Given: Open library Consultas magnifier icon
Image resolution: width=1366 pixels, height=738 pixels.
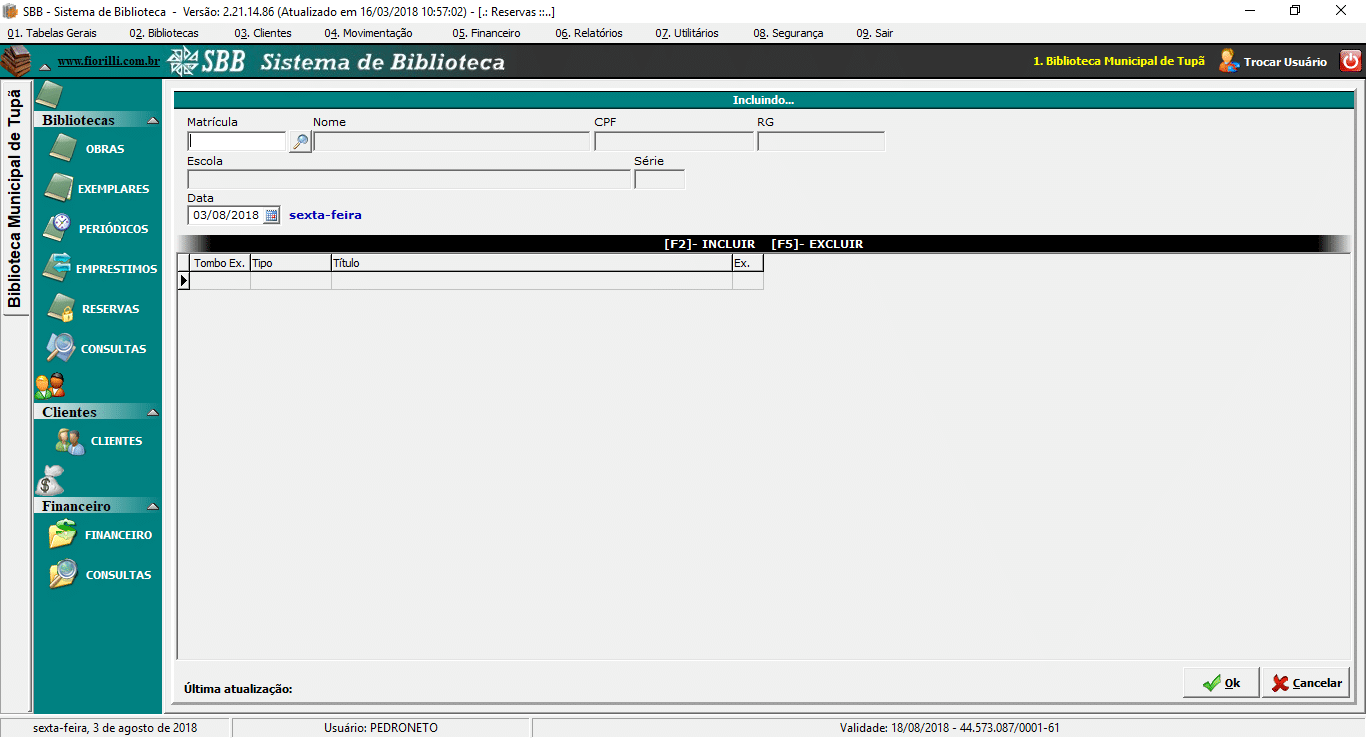Looking at the screenshot, I should (x=61, y=348).
